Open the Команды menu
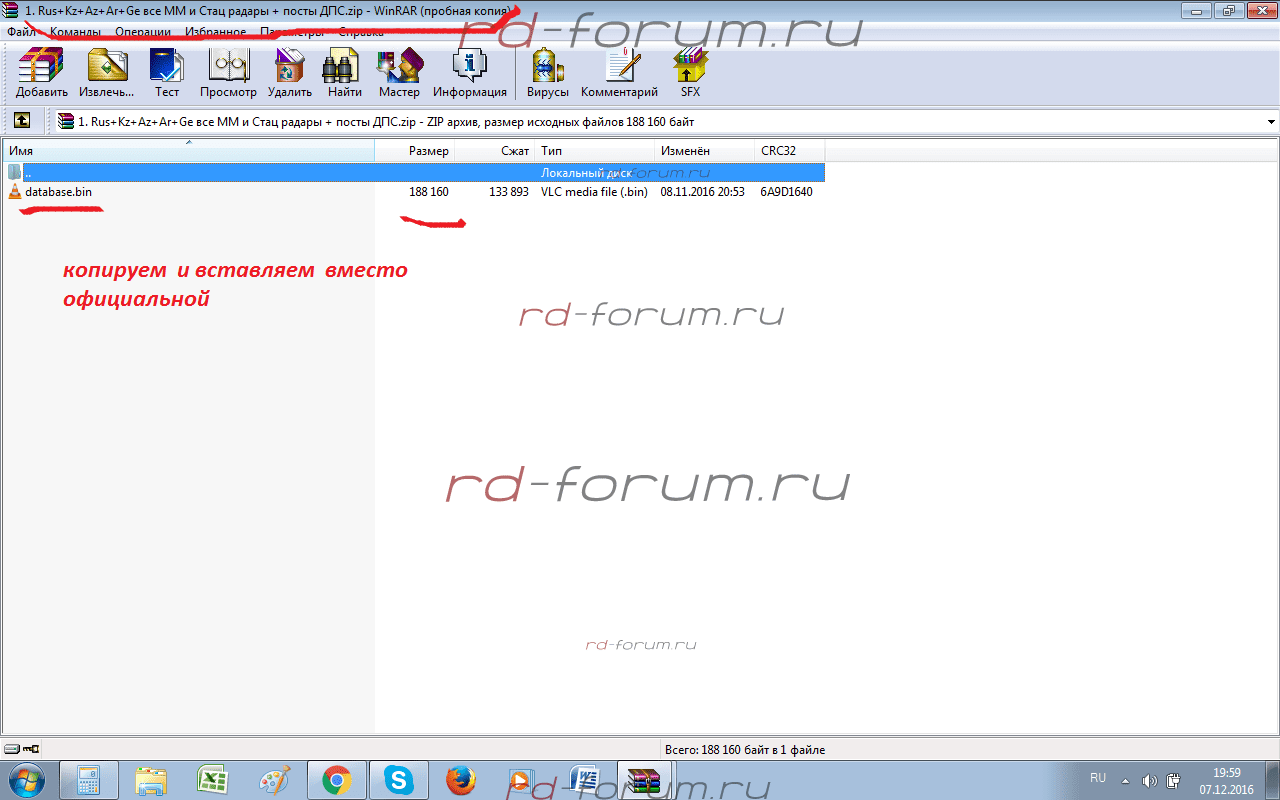The width and height of the screenshot is (1280, 800). (75, 32)
